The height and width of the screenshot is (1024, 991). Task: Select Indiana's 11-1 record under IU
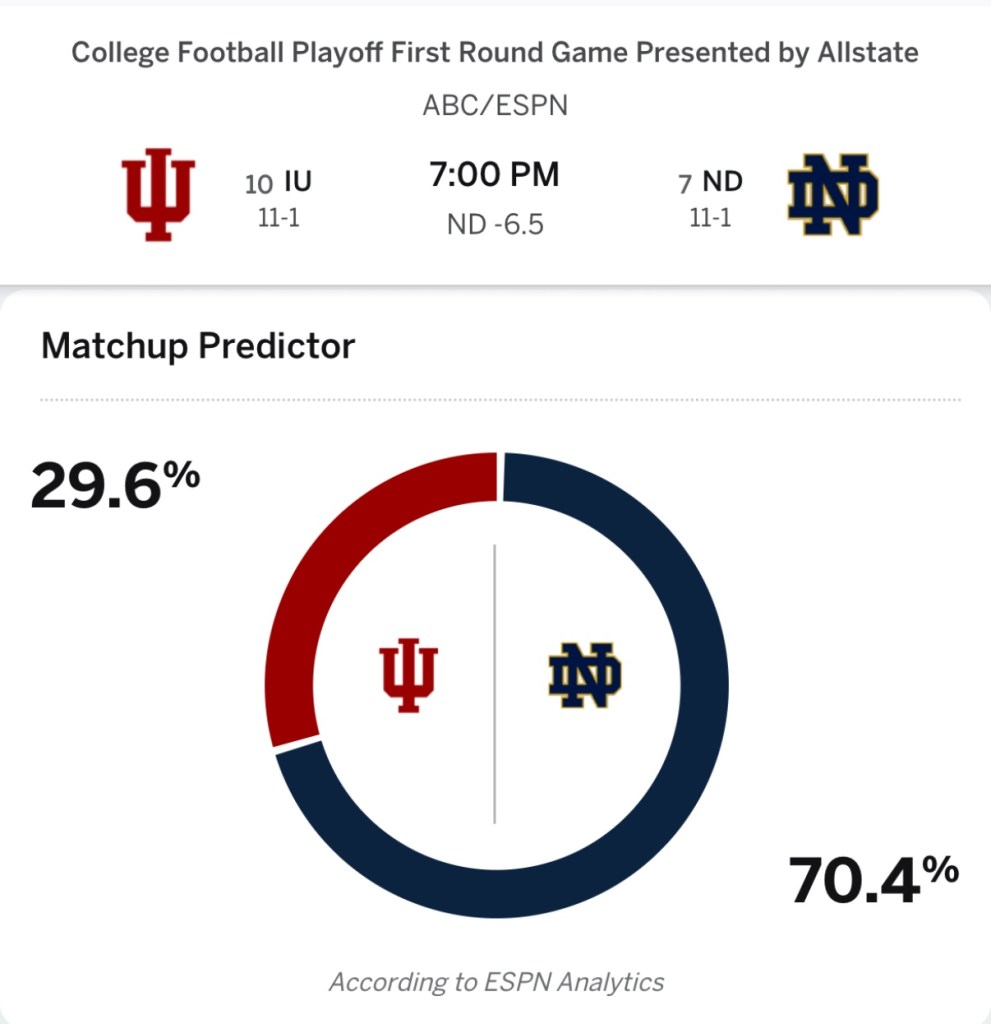[278, 217]
